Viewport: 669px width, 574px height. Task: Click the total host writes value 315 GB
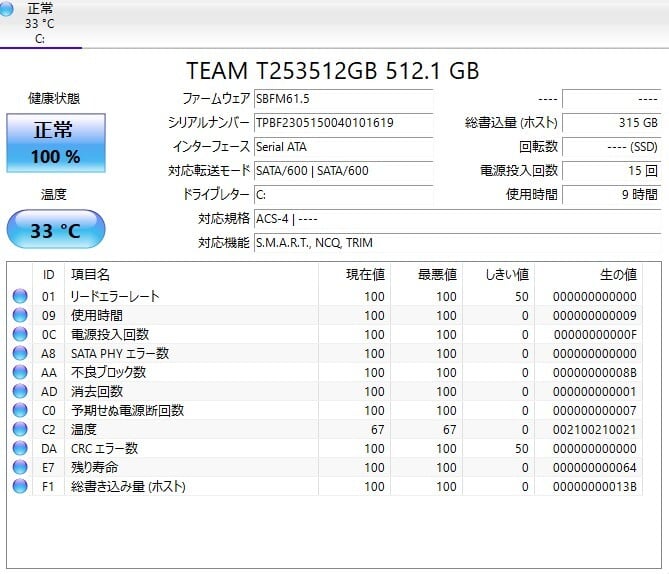coord(612,123)
